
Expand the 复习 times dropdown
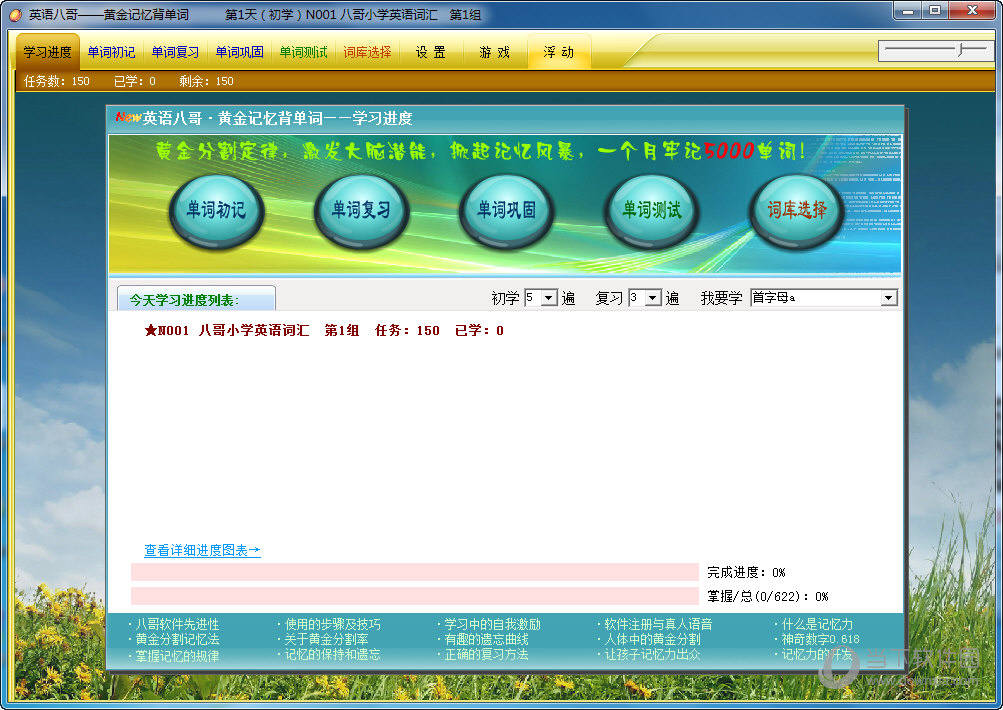[x=652, y=298]
